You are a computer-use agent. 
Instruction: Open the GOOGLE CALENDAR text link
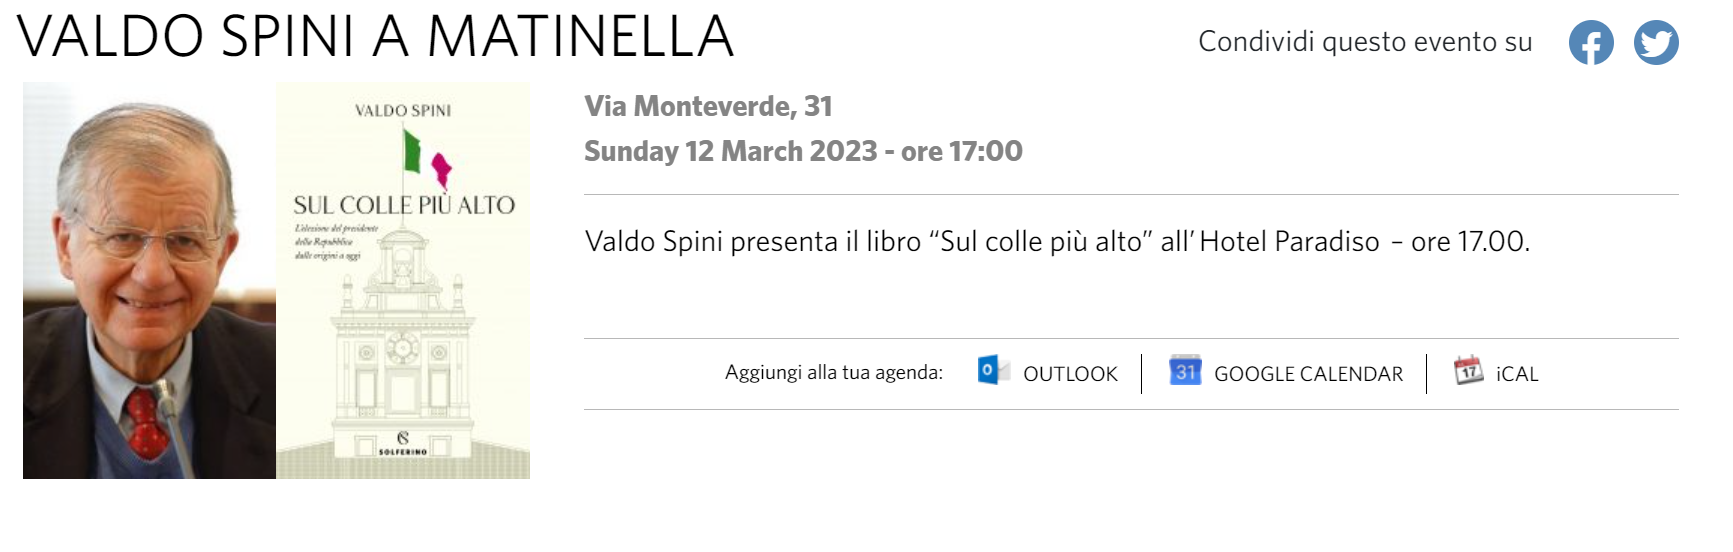point(1308,374)
